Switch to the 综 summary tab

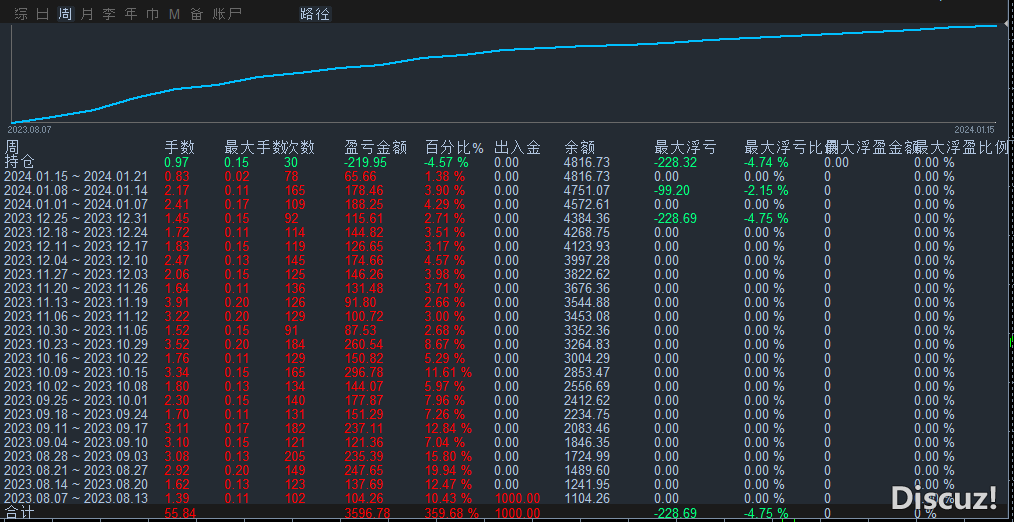point(21,14)
